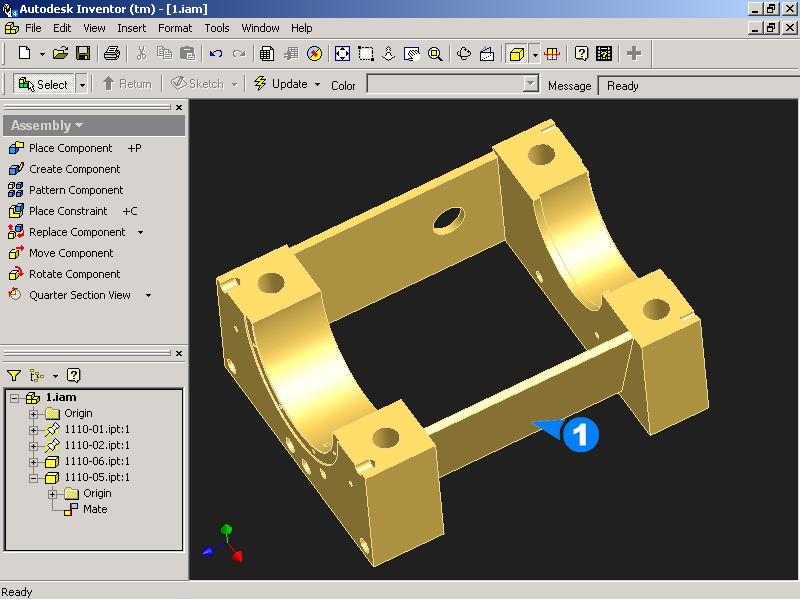Toggle the shaded display mode button
The image size is (800, 600).
[x=516, y=54]
